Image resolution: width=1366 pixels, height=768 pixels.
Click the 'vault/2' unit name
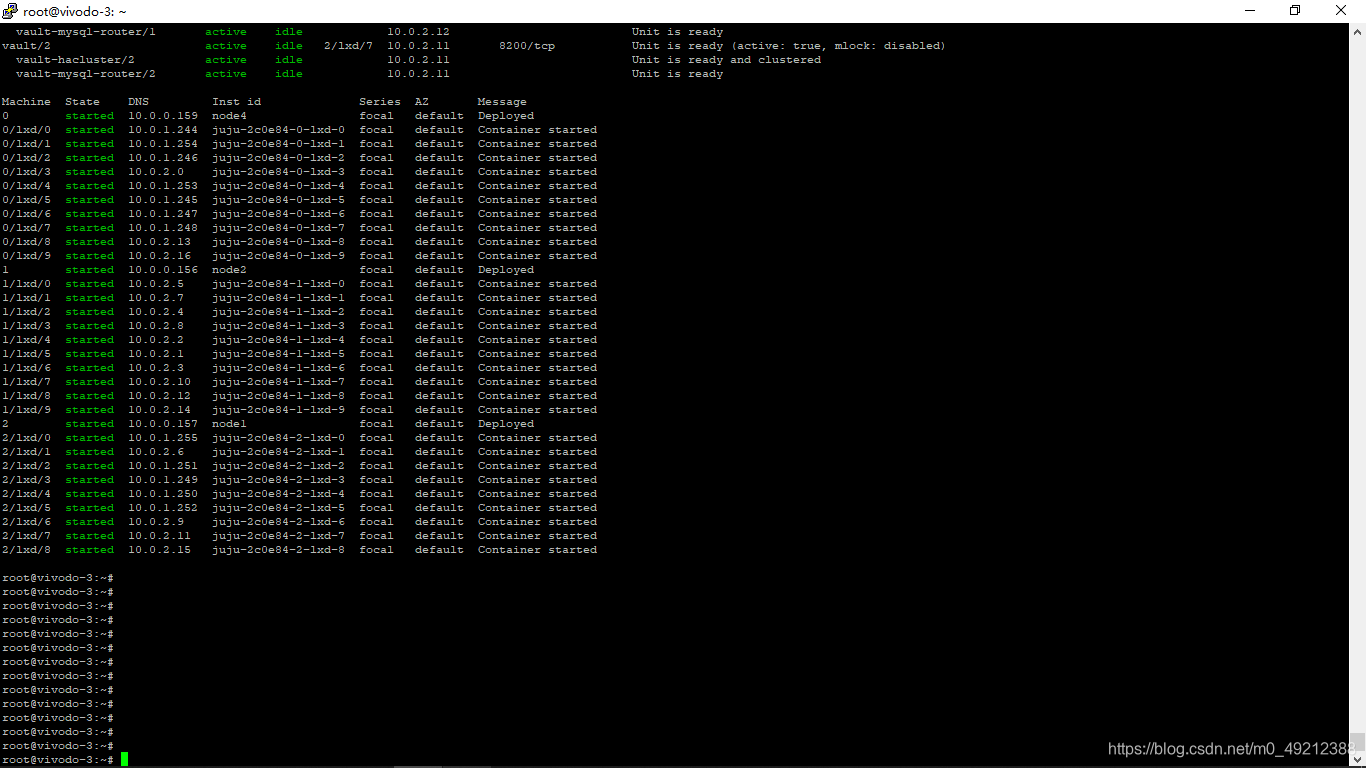click(x=26, y=46)
